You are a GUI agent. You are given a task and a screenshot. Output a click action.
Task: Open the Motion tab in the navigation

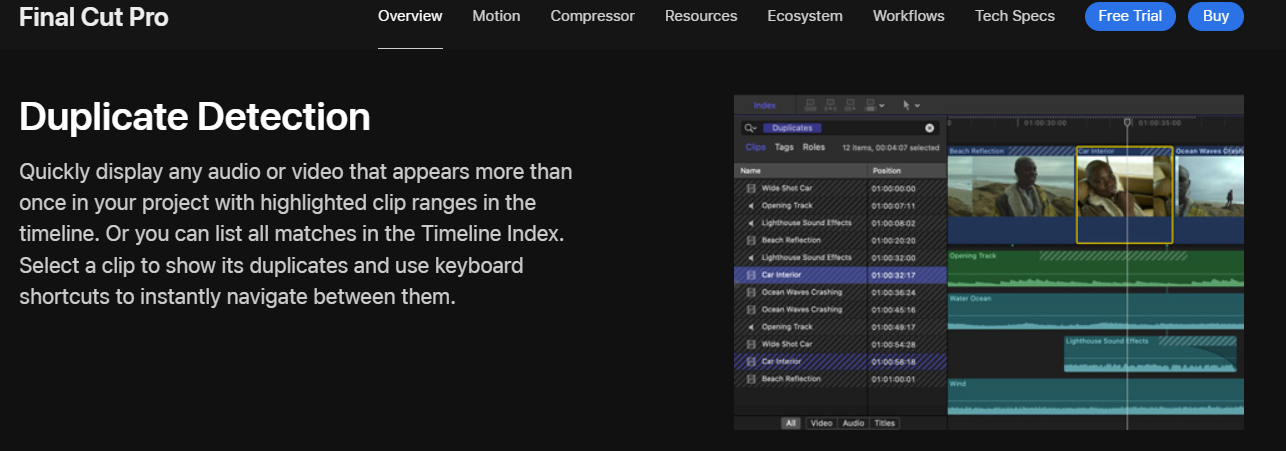click(x=496, y=16)
